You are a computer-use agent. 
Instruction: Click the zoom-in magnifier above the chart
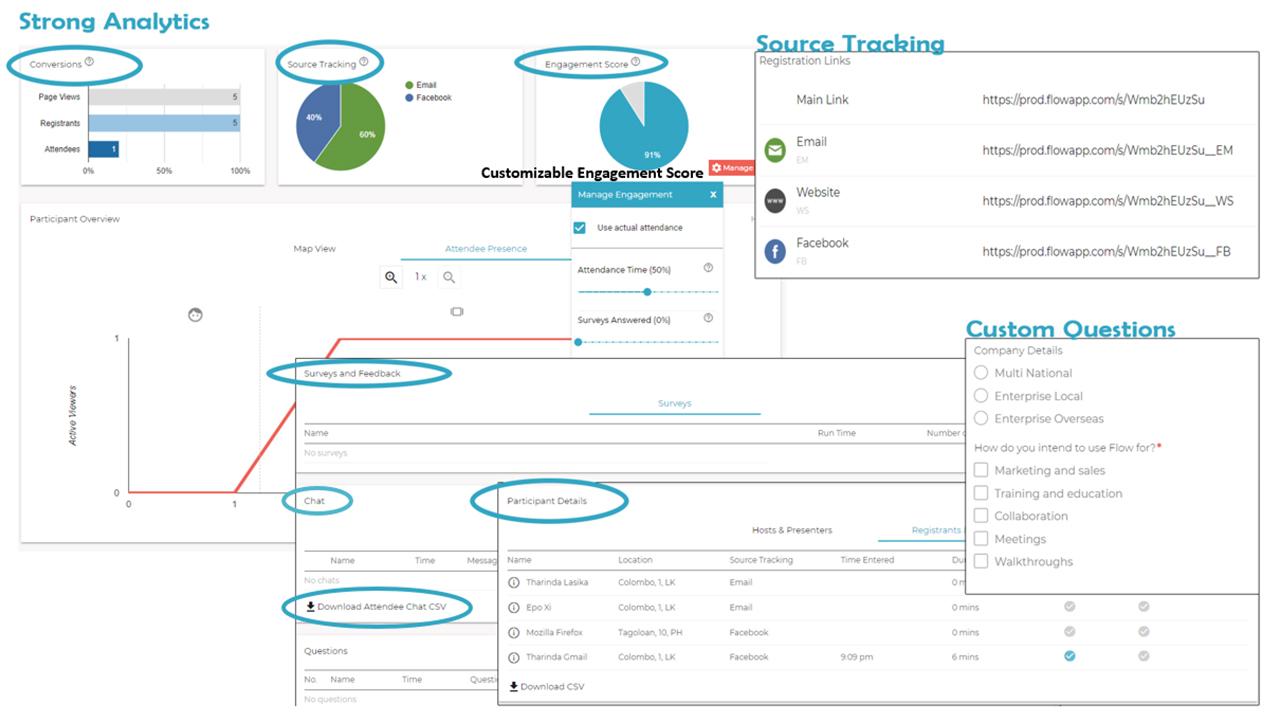pos(390,277)
